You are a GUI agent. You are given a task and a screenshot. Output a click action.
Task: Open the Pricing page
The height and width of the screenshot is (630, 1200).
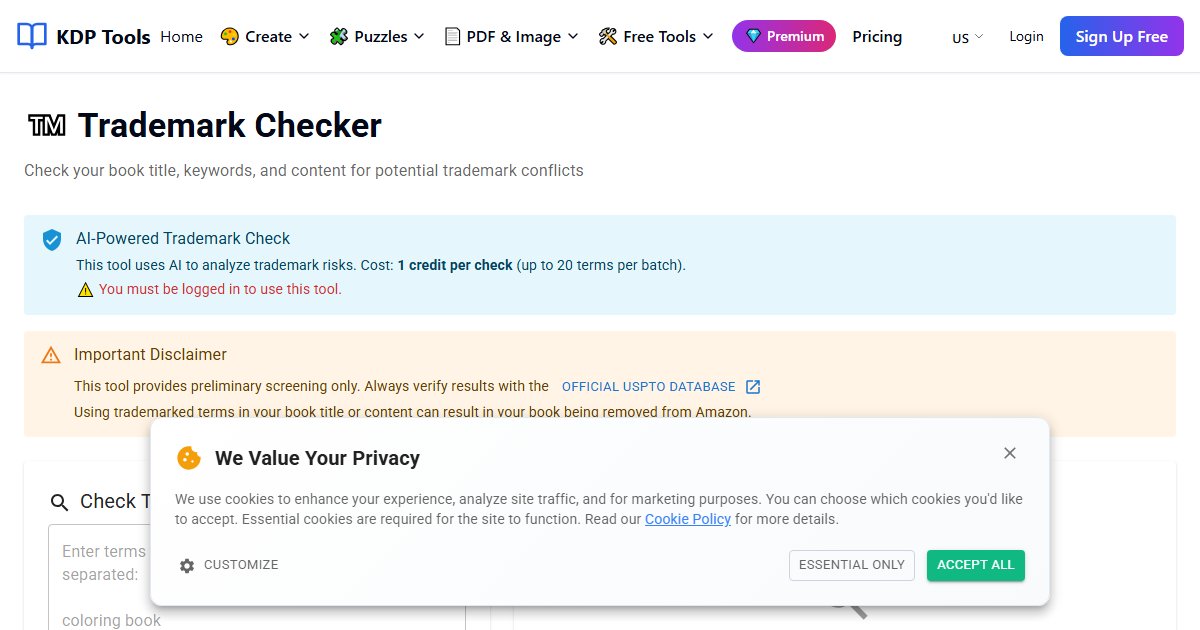pos(877,37)
